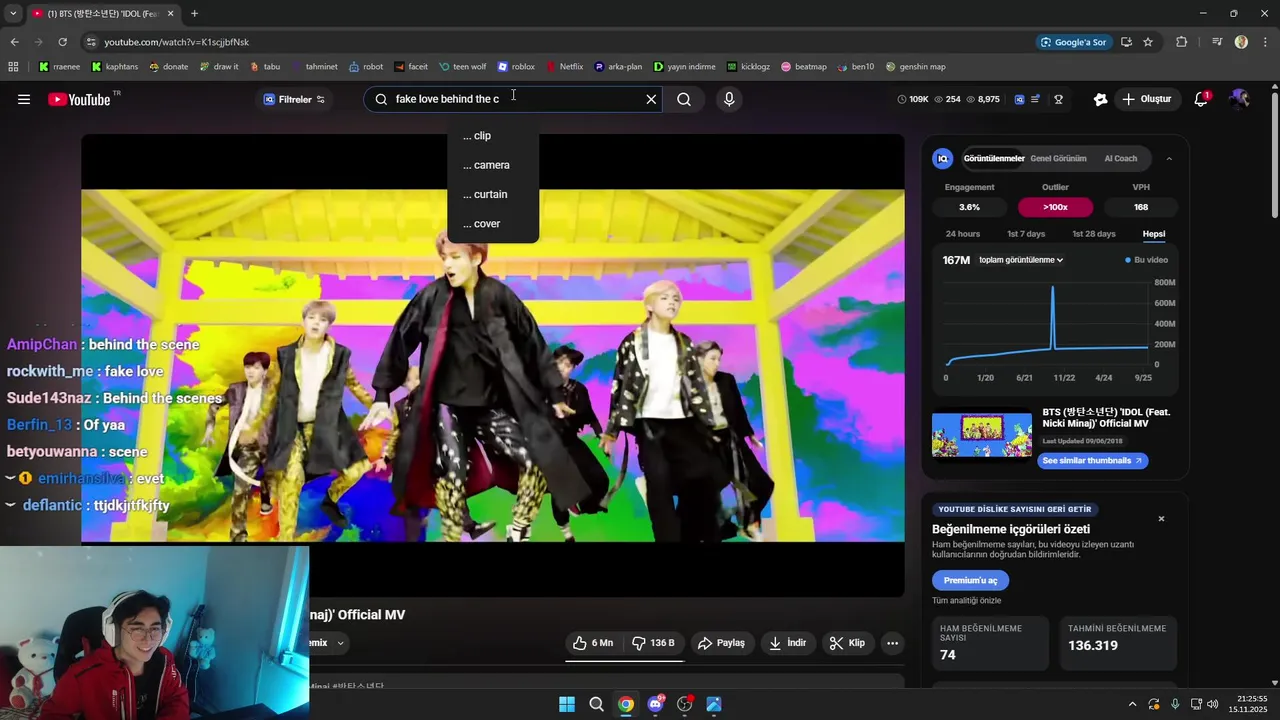The height and width of the screenshot is (720, 1280).
Task: Dislike the video (136 B)
Action: click(654, 643)
